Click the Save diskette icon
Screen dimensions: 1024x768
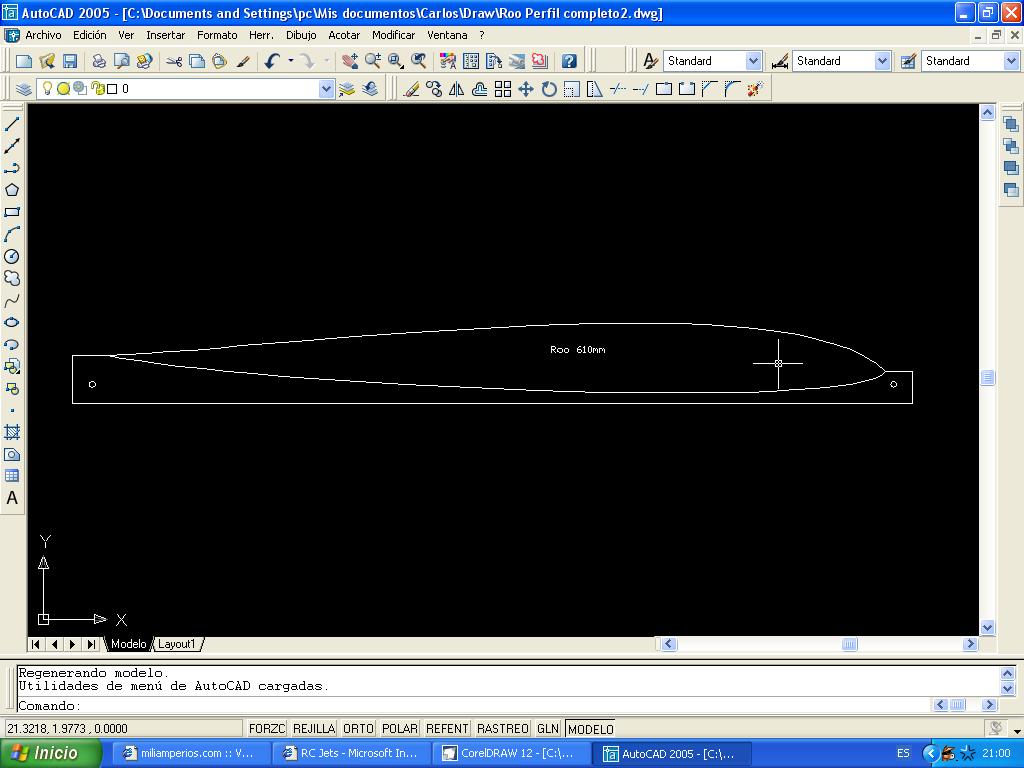tap(70, 61)
